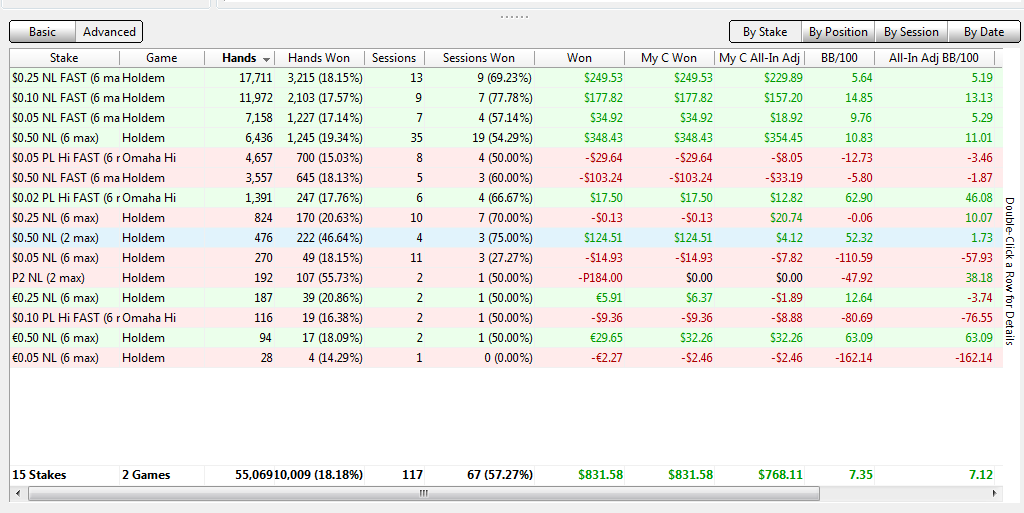Select the $0.50 NL (6 max) stake row

[x=506, y=138]
